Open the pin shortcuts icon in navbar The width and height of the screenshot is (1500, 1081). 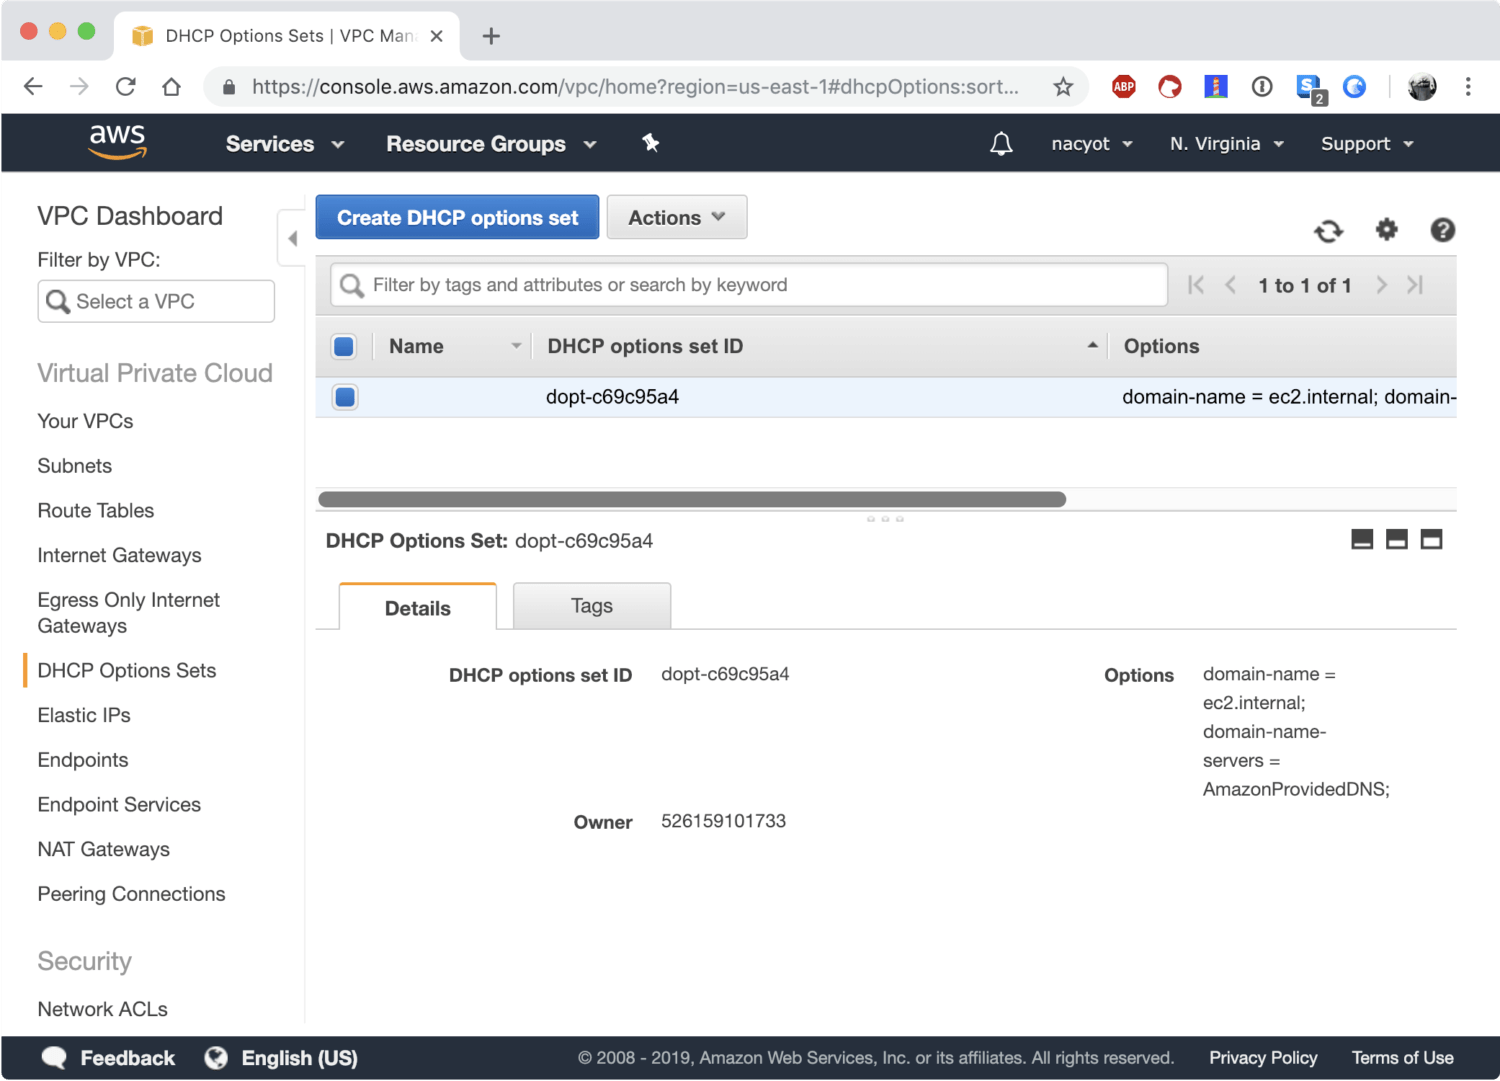click(x=651, y=143)
